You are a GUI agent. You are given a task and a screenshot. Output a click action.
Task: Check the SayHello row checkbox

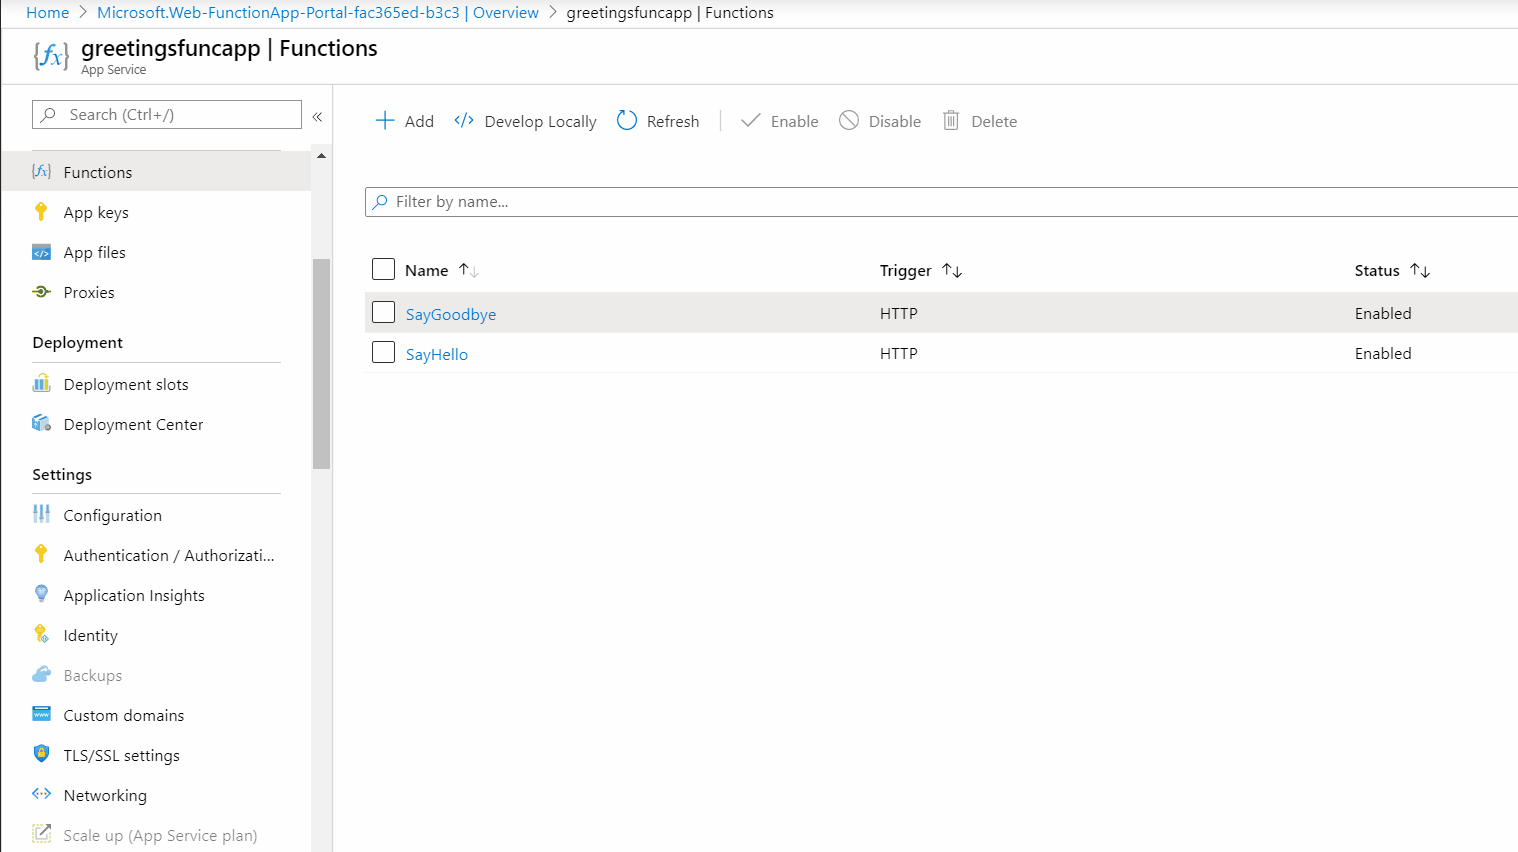383,352
